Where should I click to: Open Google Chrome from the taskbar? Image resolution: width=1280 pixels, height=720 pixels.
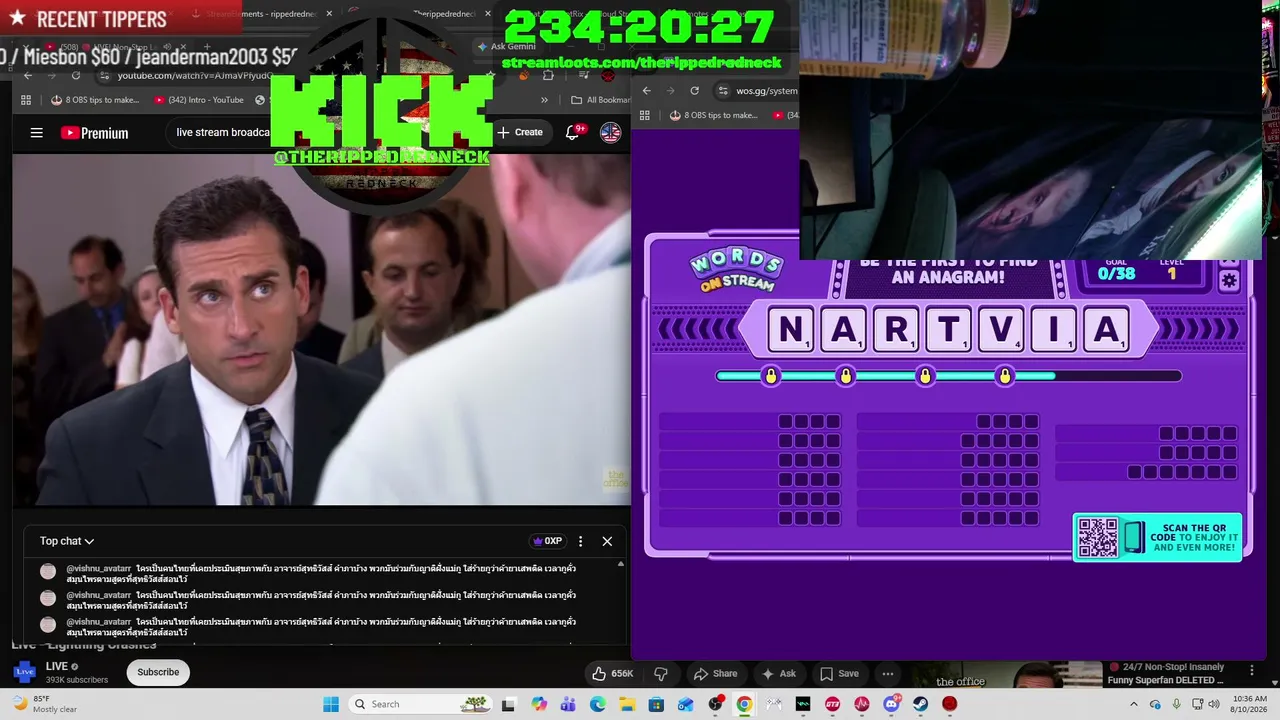pos(744,704)
